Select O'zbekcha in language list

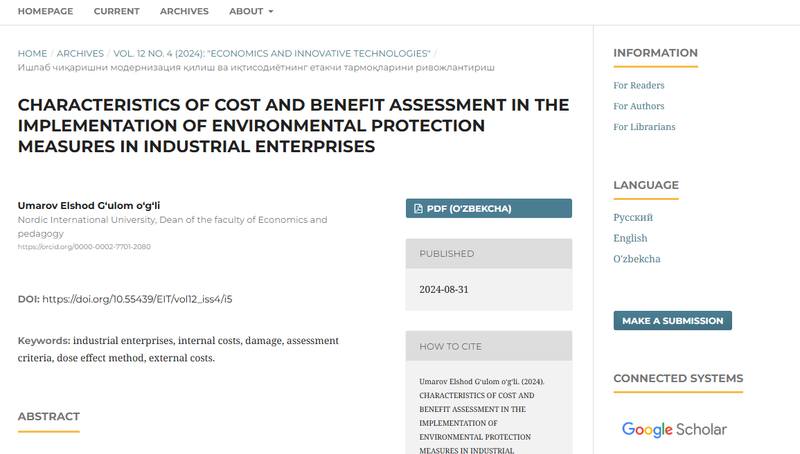click(636, 259)
